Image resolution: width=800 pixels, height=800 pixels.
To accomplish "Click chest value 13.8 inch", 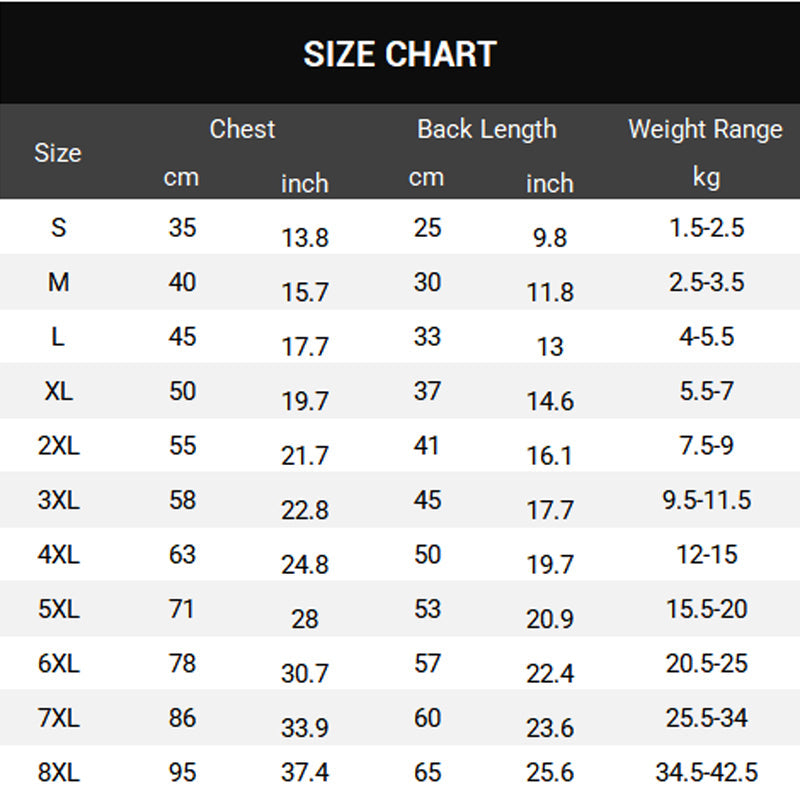I will tap(305, 238).
